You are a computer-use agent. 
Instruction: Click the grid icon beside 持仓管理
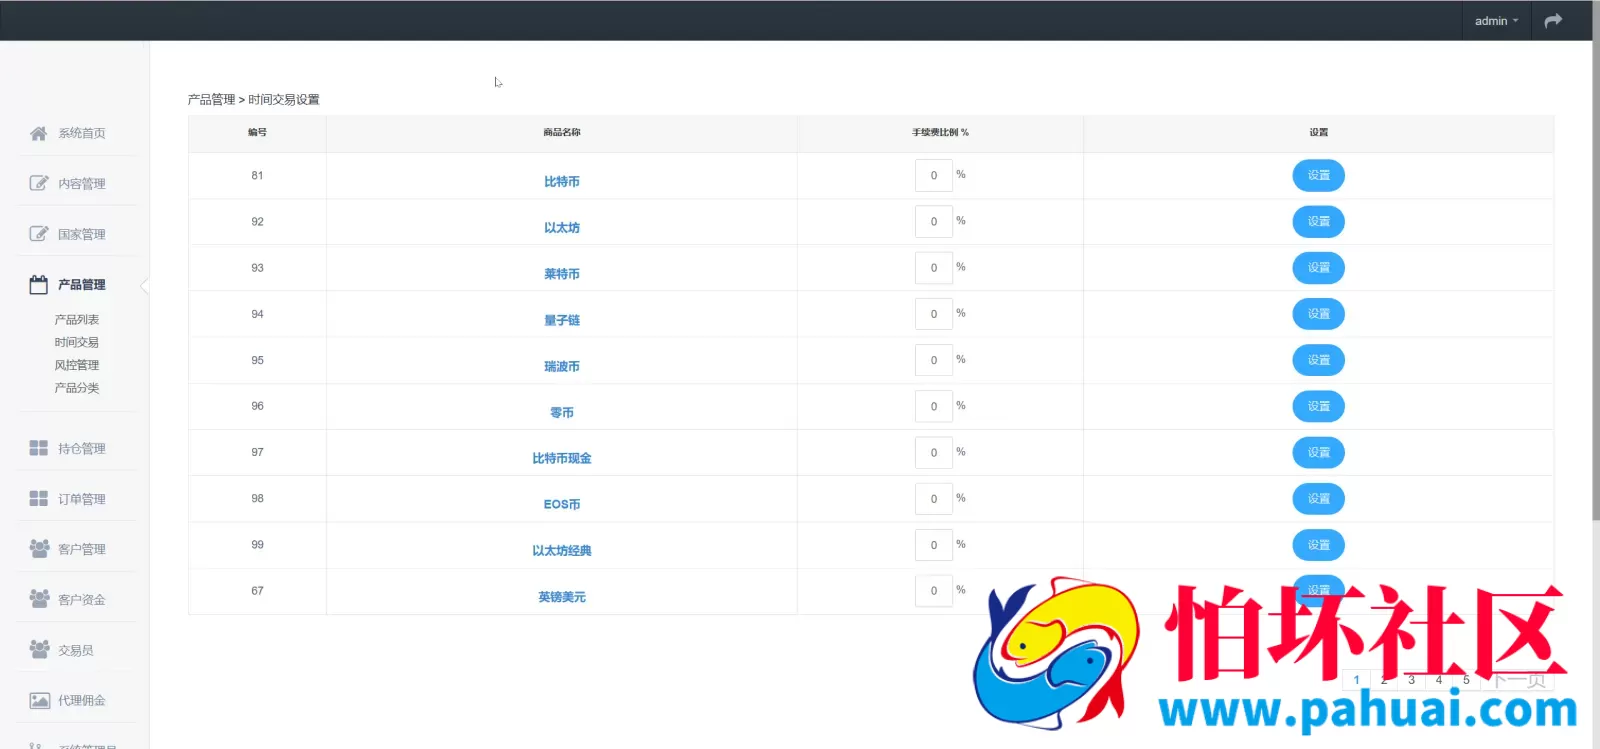38,448
